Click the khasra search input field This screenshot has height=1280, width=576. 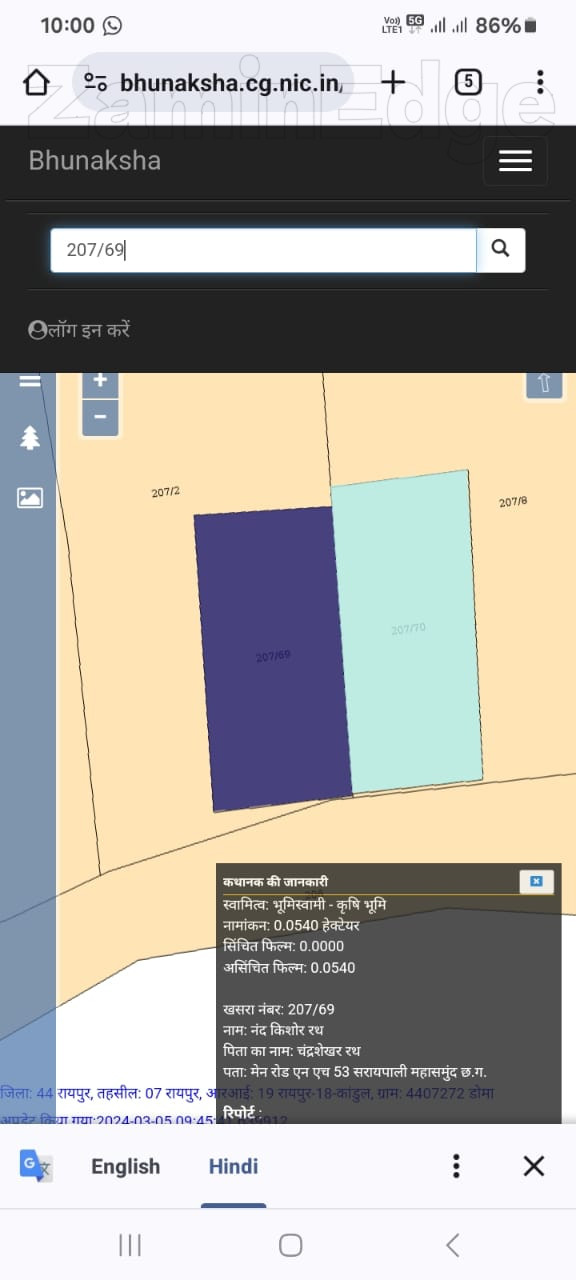click(264, 250)
